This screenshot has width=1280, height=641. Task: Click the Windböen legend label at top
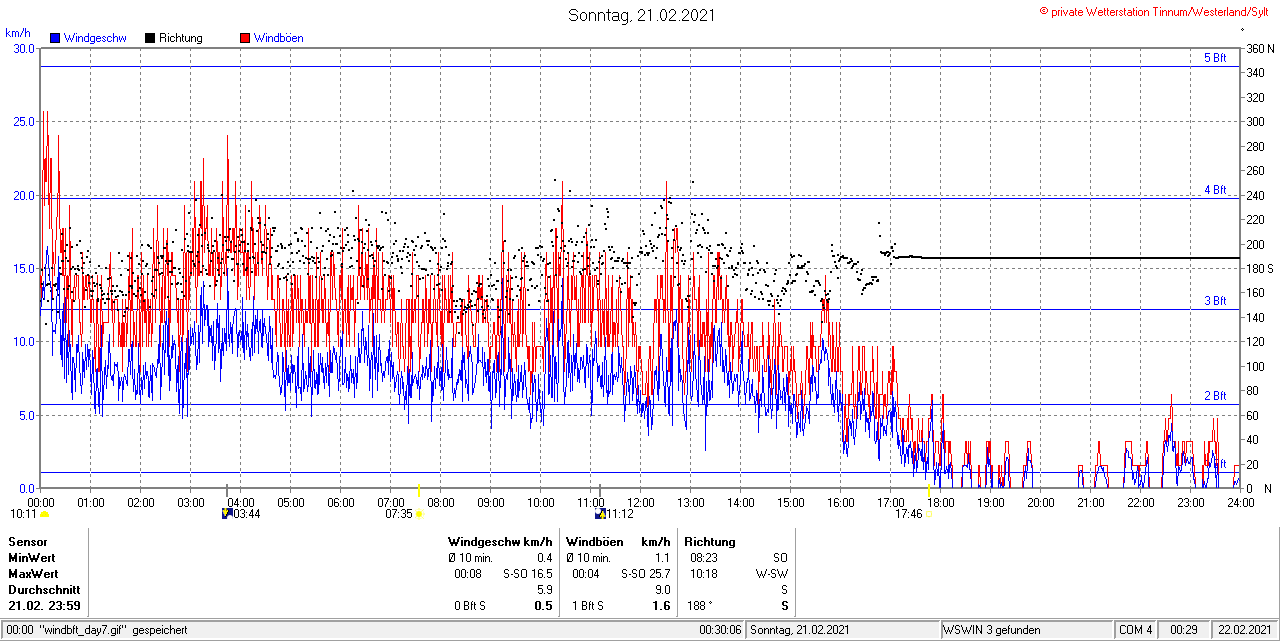pyautogui.click(x=279, y=38)
